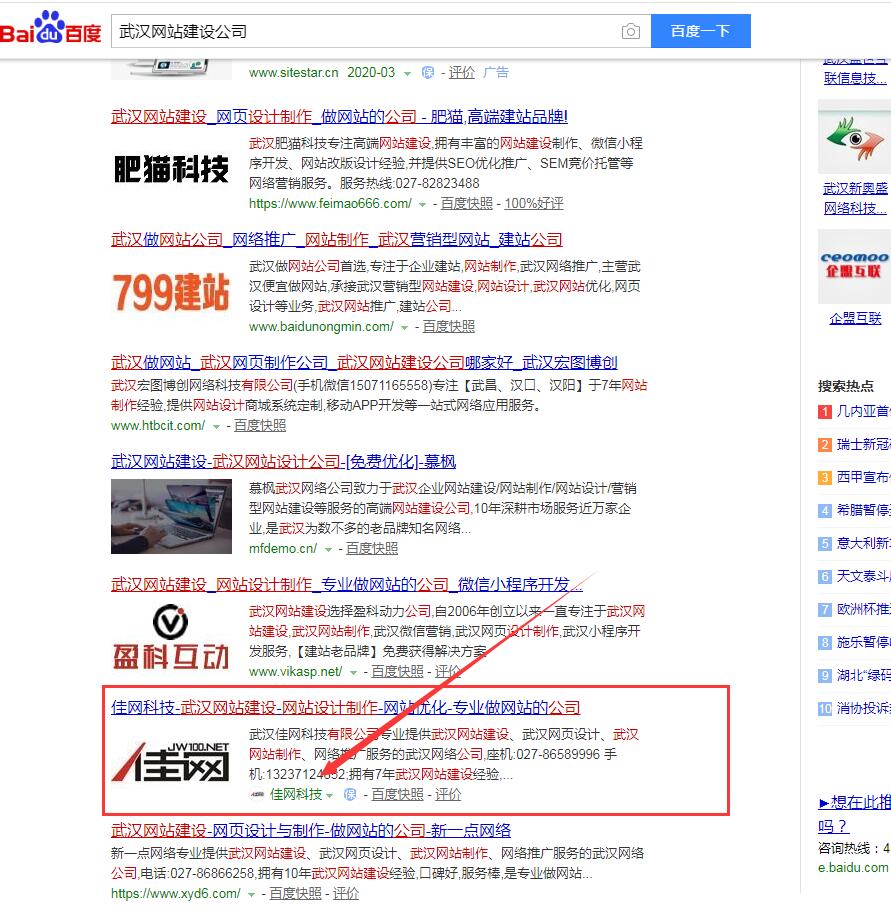Expand dropdown arrow next to feimao666.com

pos(423,205)
